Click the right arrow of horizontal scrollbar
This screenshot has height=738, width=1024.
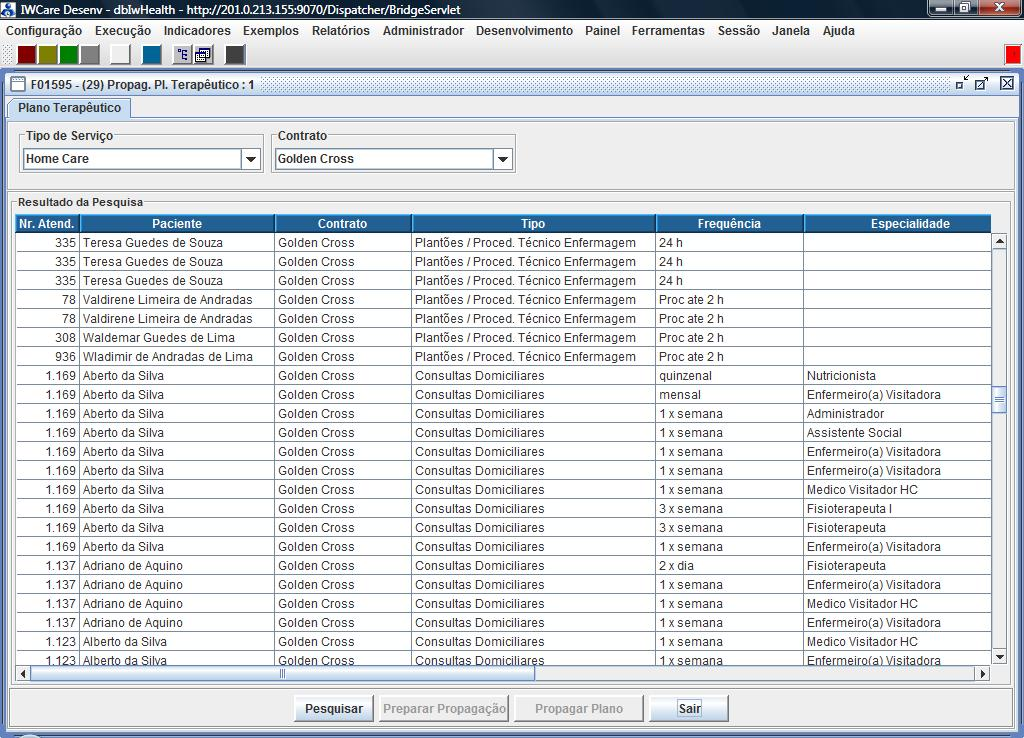click(982, 674)
